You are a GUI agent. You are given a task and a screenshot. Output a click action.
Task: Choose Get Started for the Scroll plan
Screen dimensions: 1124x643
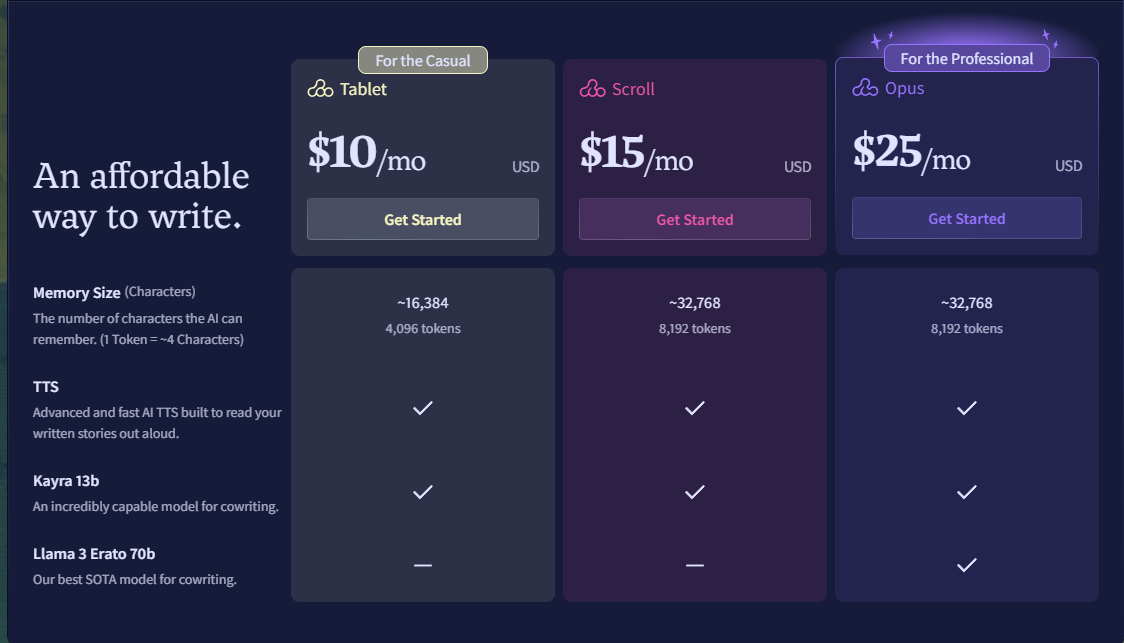coord(695,219)
